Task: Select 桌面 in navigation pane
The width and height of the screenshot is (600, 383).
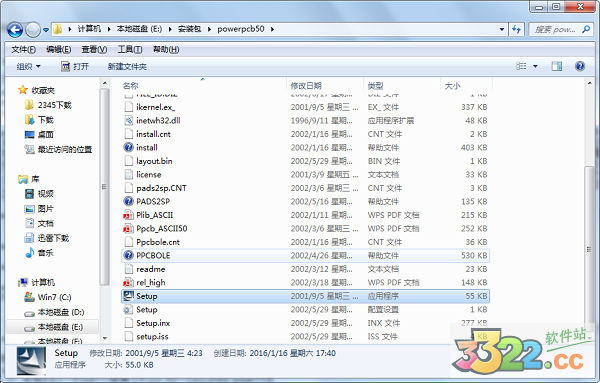Action: pos(39,135)
